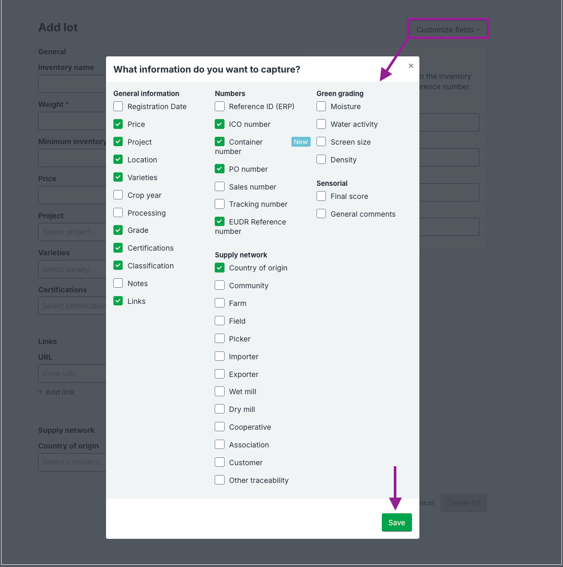The width and height of the screenshot is (563, 567).
Task: Tick the Farm checkbox
Action: coord(219,303)
